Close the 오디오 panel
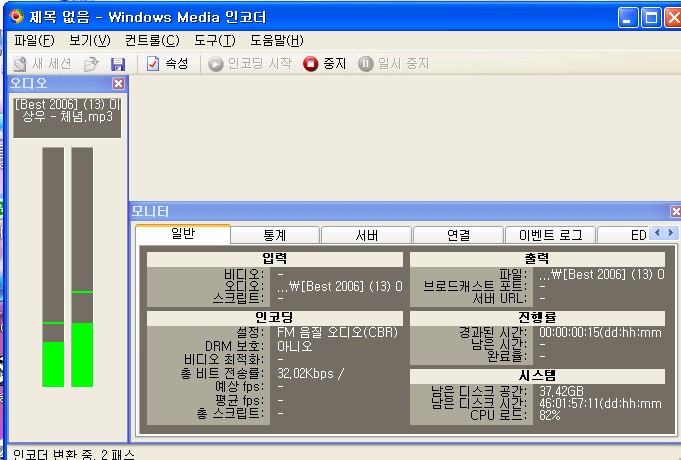 click(118, 83)
